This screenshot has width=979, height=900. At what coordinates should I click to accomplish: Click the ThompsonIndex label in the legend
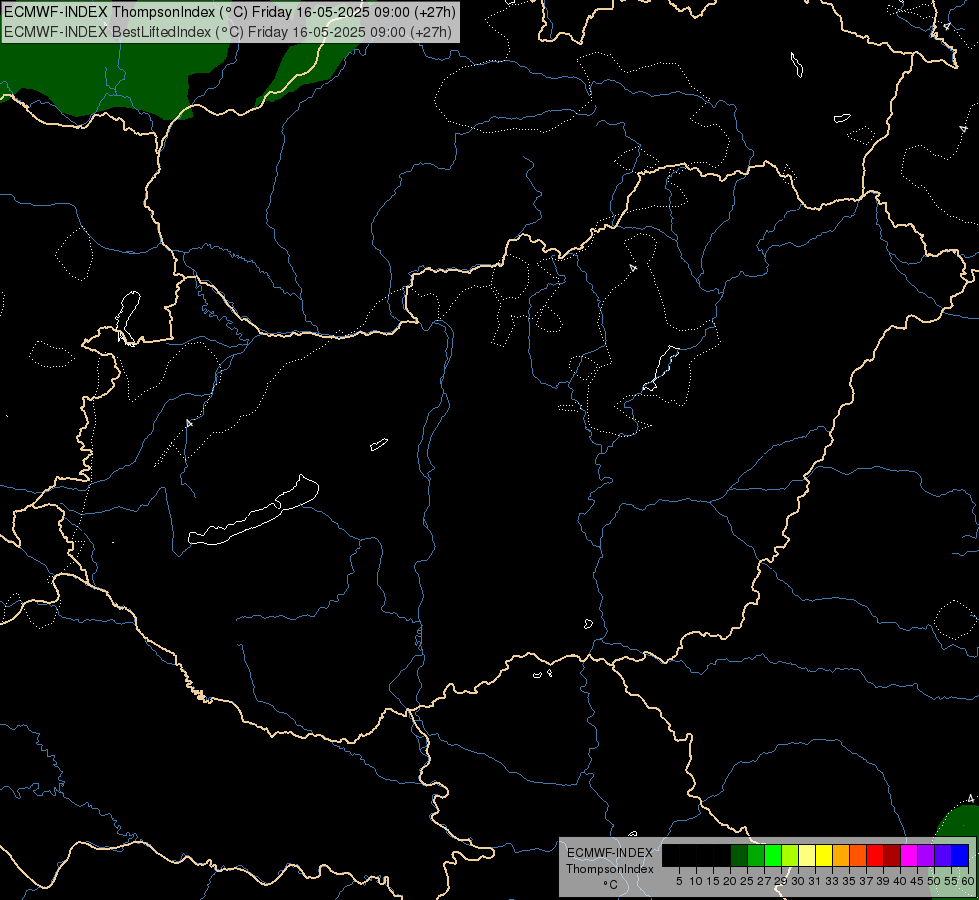pos(610,869)
